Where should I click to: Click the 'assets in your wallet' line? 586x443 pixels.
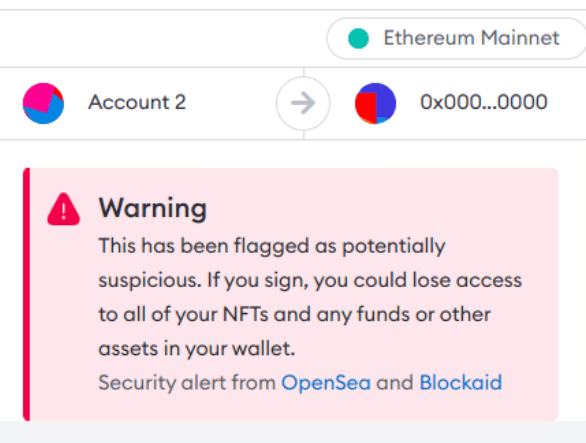[197, 349]
